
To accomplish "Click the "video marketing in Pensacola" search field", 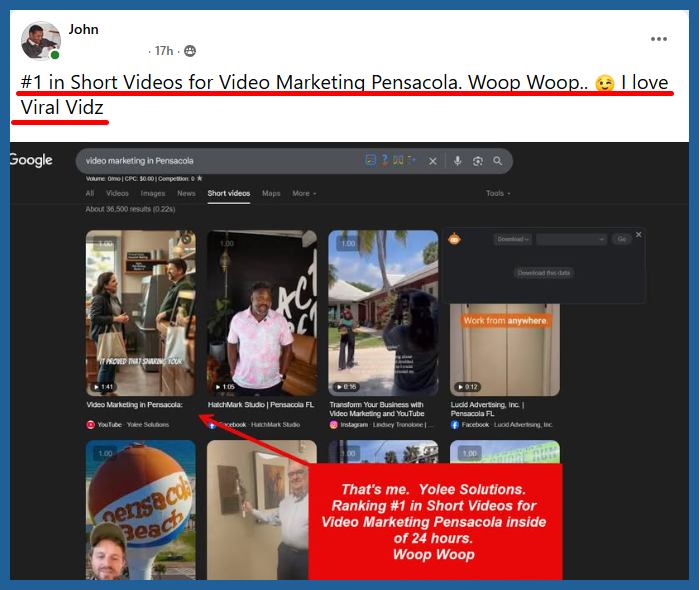I will [x=220, y=161].
